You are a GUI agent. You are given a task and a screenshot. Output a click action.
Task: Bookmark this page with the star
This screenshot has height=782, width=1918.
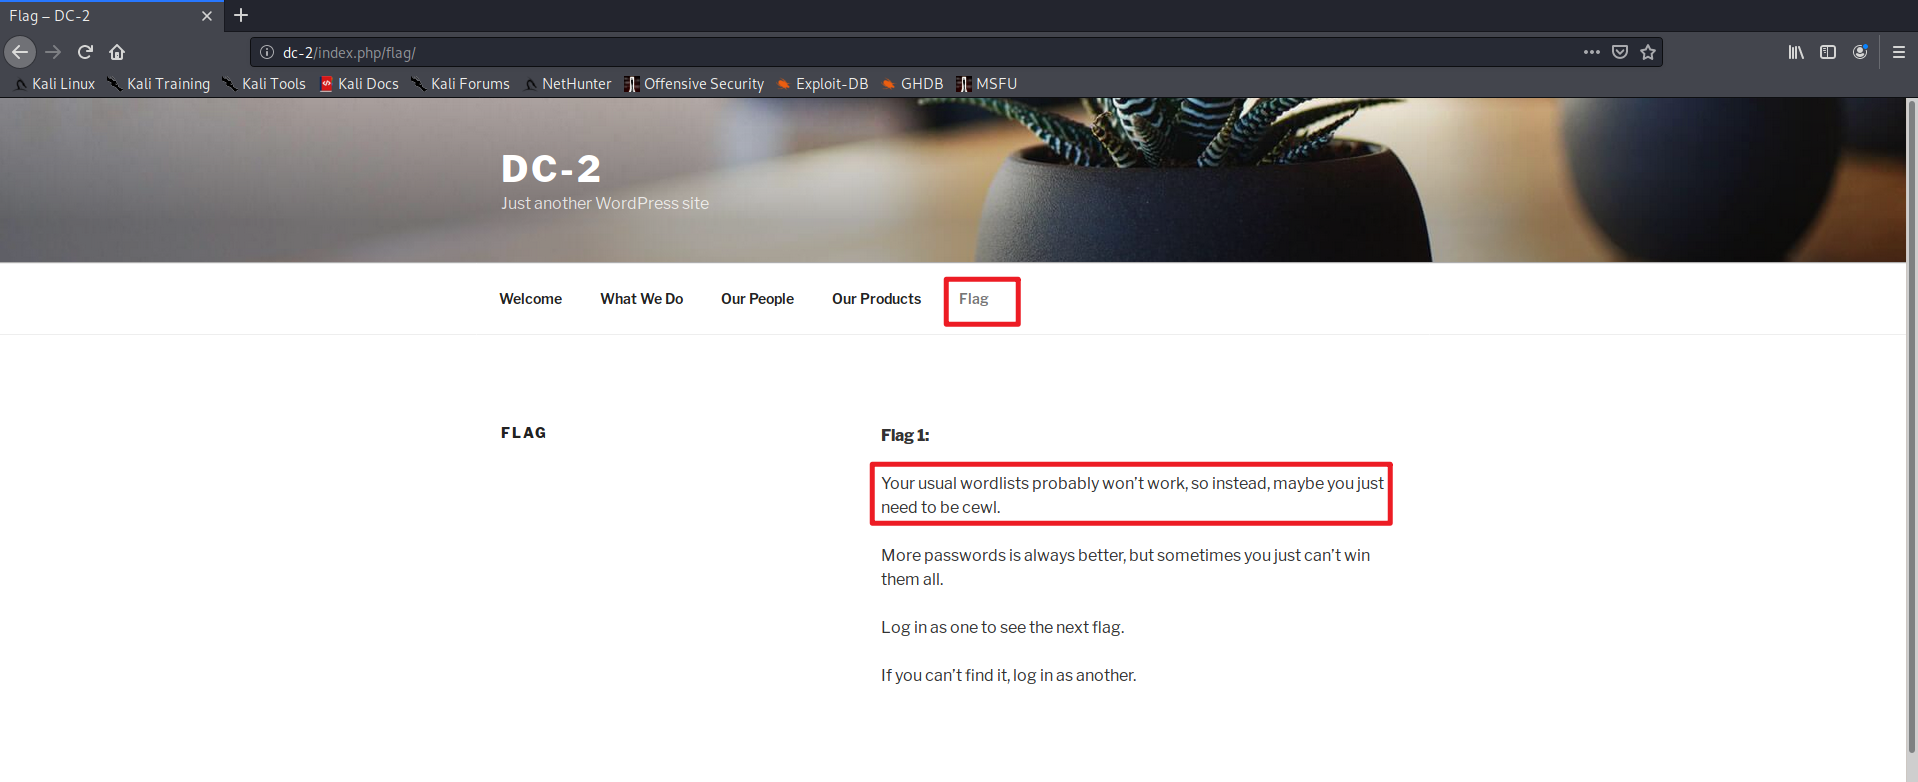1648,52
